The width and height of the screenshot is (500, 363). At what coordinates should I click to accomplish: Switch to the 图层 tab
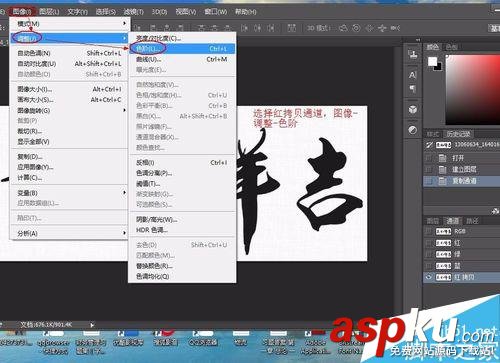pyautogui.click(x=433, y=221)
